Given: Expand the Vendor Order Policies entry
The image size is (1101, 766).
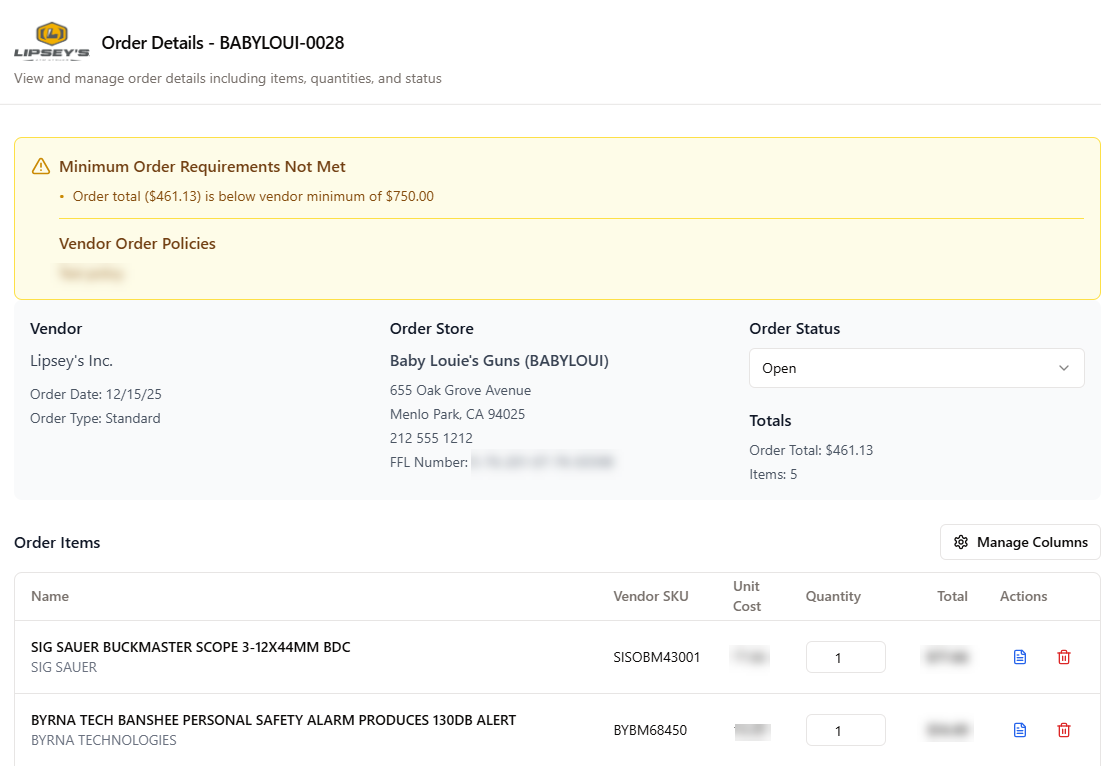Looking at the screenshot, I should click(91, 272).
